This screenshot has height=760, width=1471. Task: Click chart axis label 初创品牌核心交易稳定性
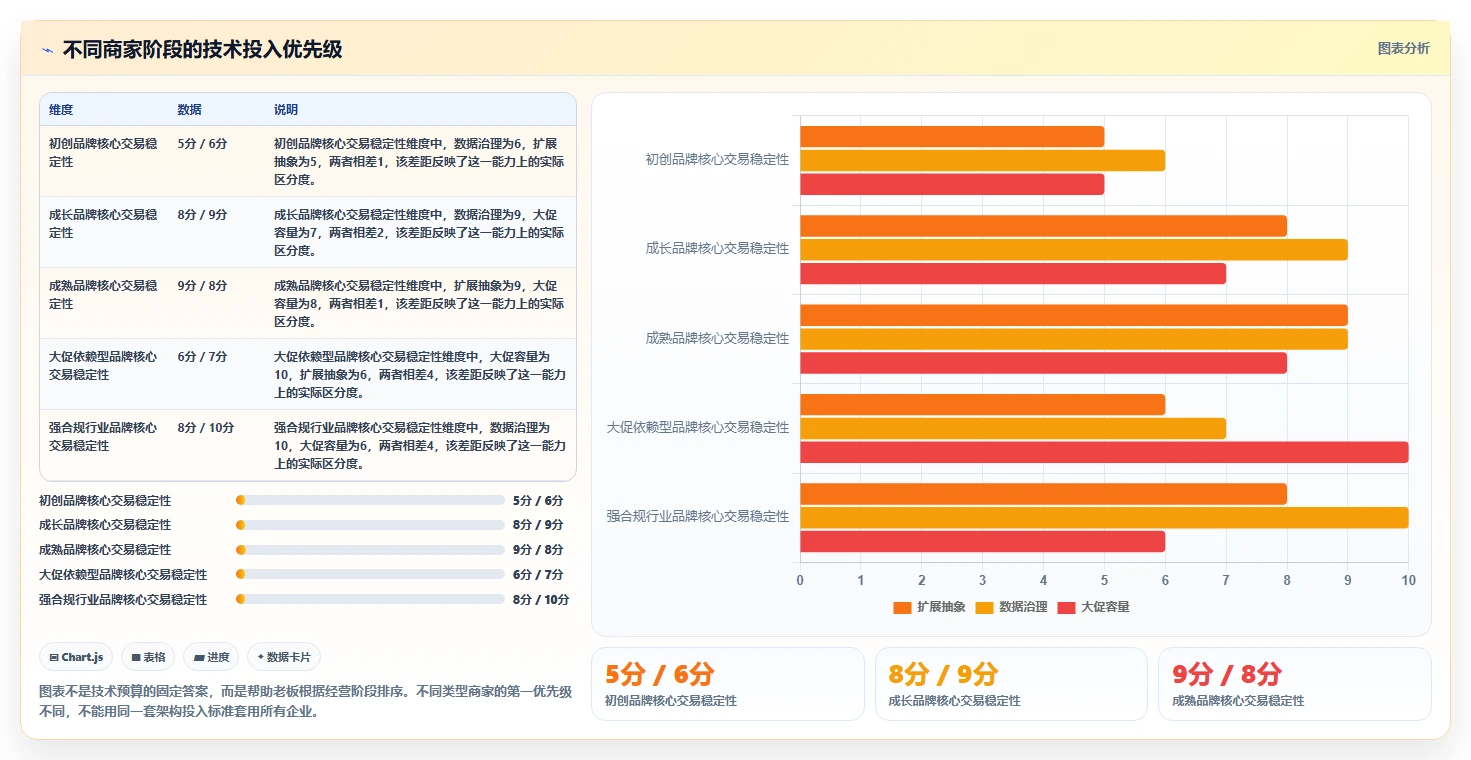pyautogui.click(x=717, y=160)
